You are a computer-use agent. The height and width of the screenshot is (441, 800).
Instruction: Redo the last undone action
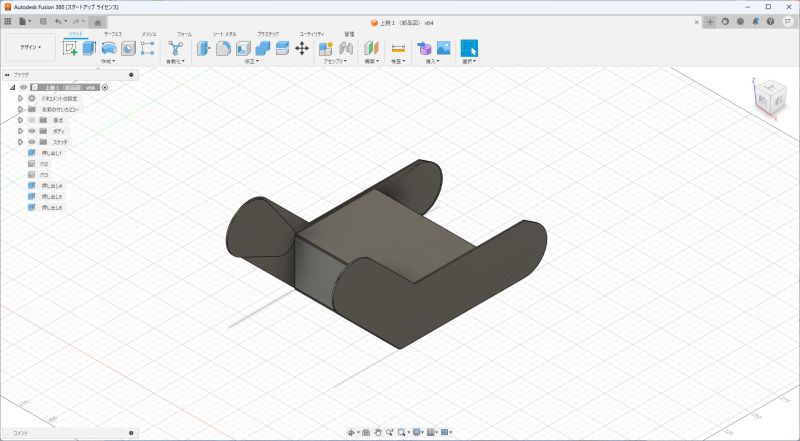point(78,22)
